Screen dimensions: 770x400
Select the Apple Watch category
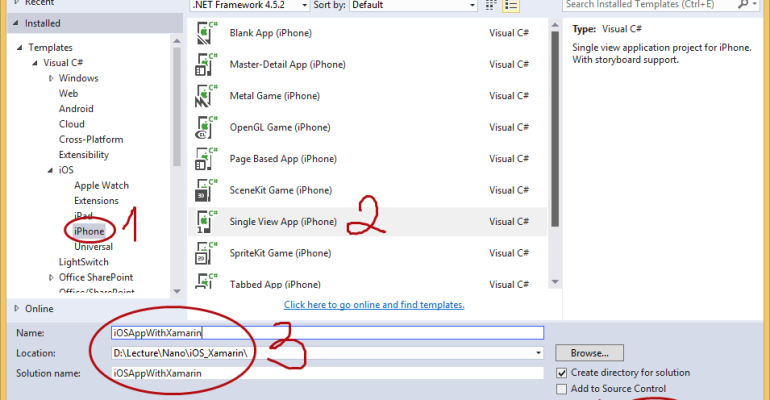101,186
